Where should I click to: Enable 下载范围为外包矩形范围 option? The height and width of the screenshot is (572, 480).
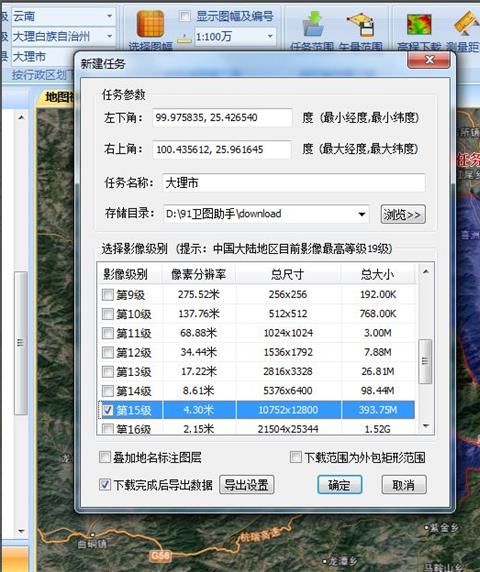(295, 457)
